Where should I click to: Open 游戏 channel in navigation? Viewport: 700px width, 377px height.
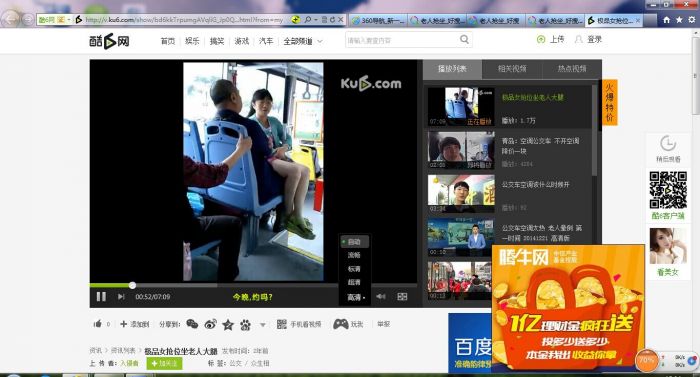pyautogui.click(x=242, y=41)
